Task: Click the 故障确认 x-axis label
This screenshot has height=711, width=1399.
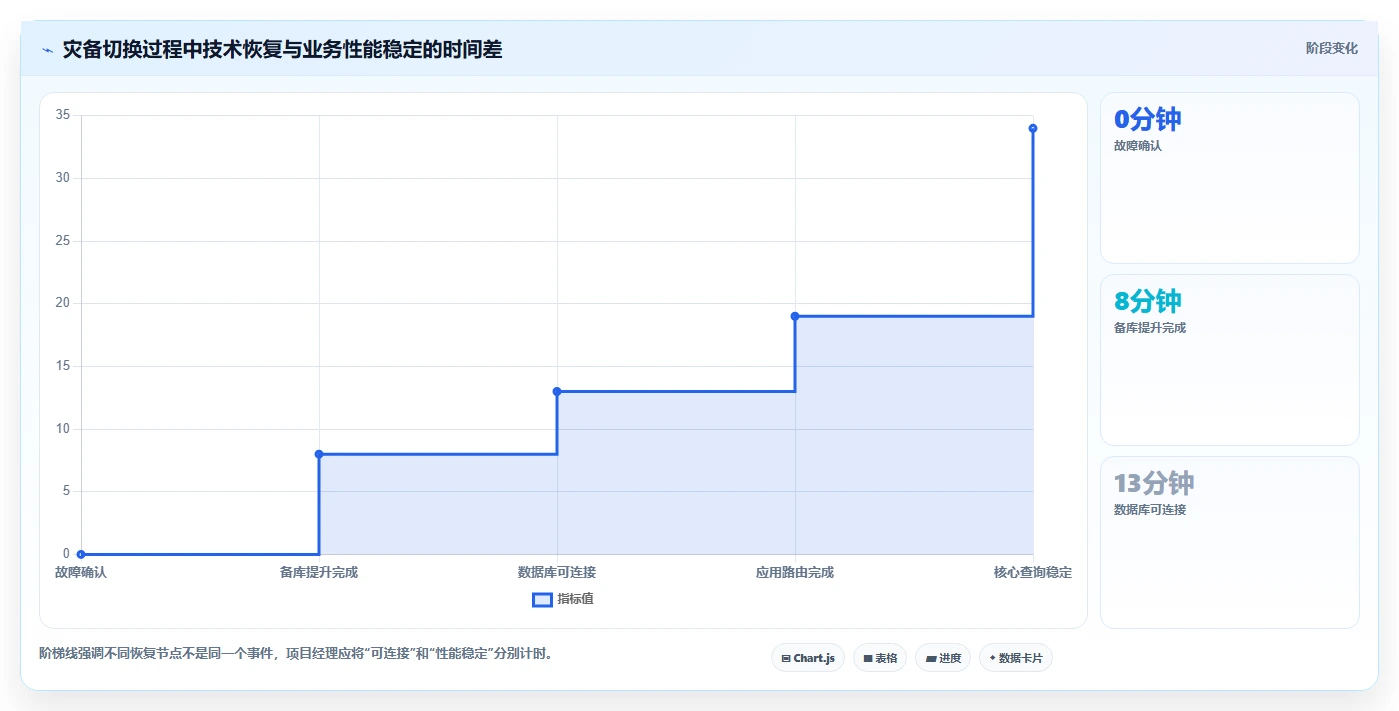Action: pyautogui.click(x=81, y=573)
